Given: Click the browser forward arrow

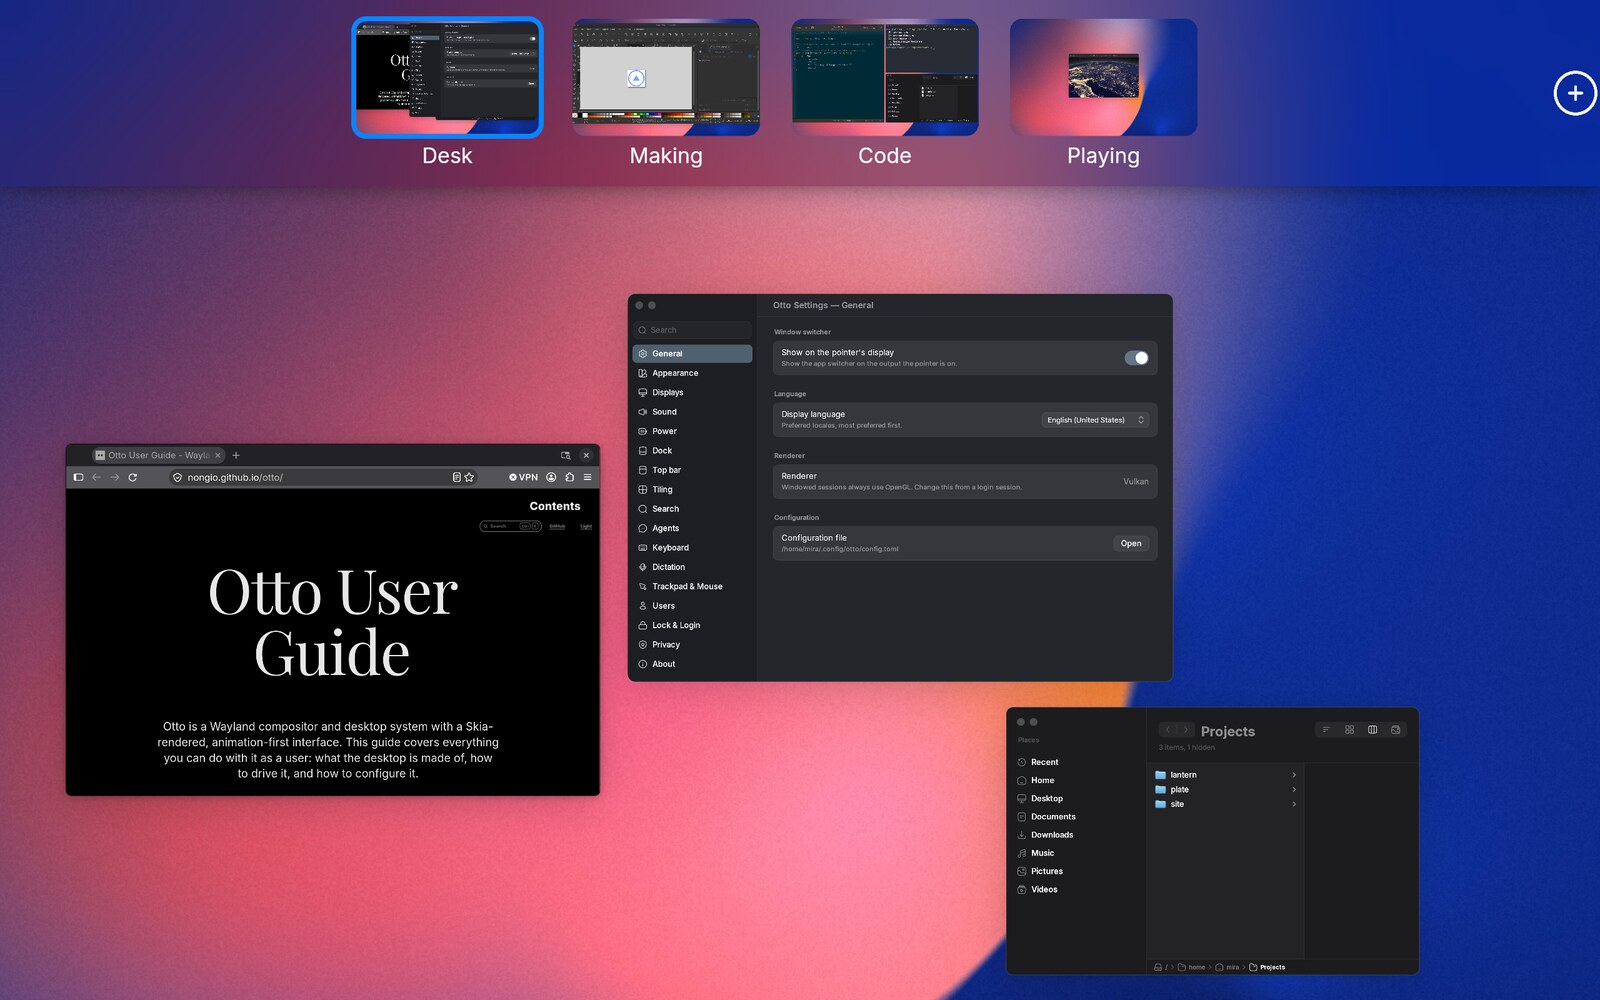Looking at the screenshot, I should (115, 477).
